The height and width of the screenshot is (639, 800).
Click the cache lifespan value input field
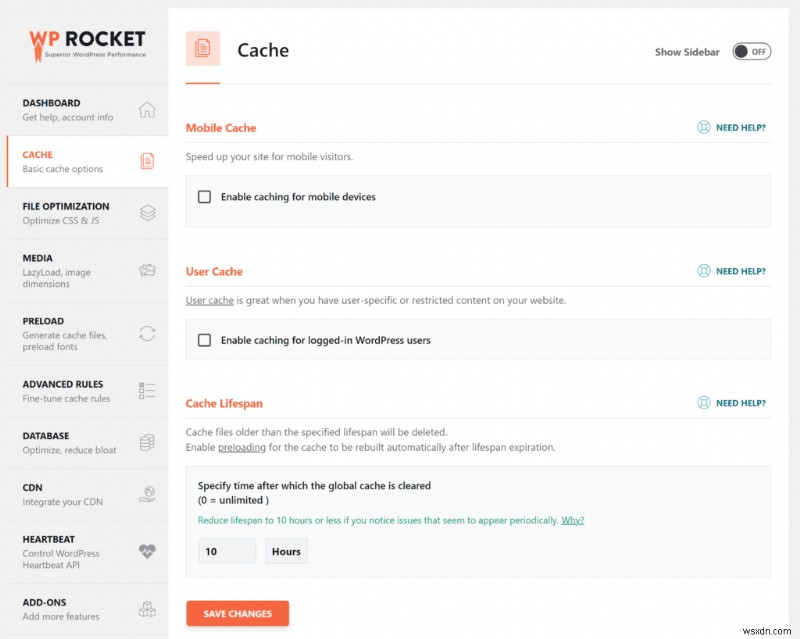pyautogui.click(x=227, y=551)
